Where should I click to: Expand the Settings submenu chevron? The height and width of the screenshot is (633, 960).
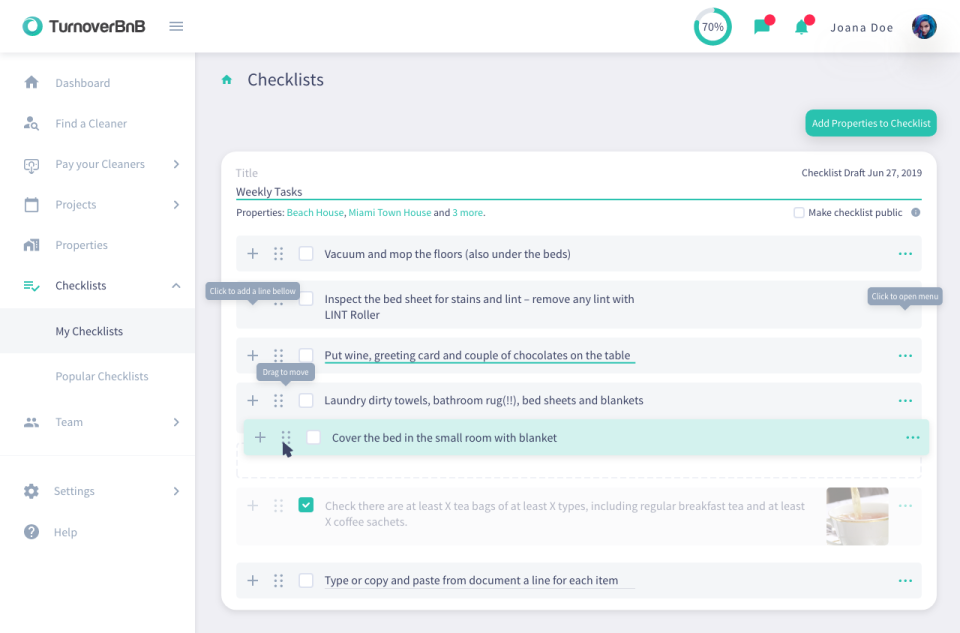coord(176,491)
